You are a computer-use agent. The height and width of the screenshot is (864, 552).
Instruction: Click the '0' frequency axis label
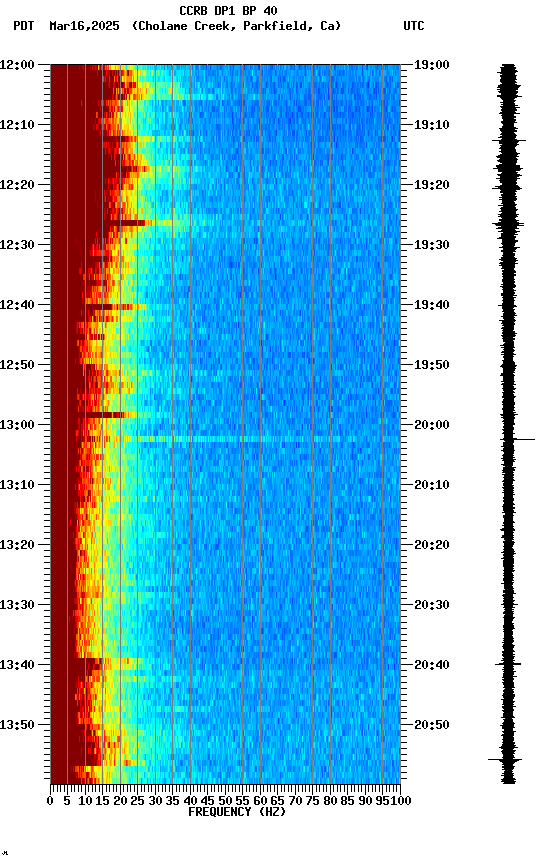(50, 801)
